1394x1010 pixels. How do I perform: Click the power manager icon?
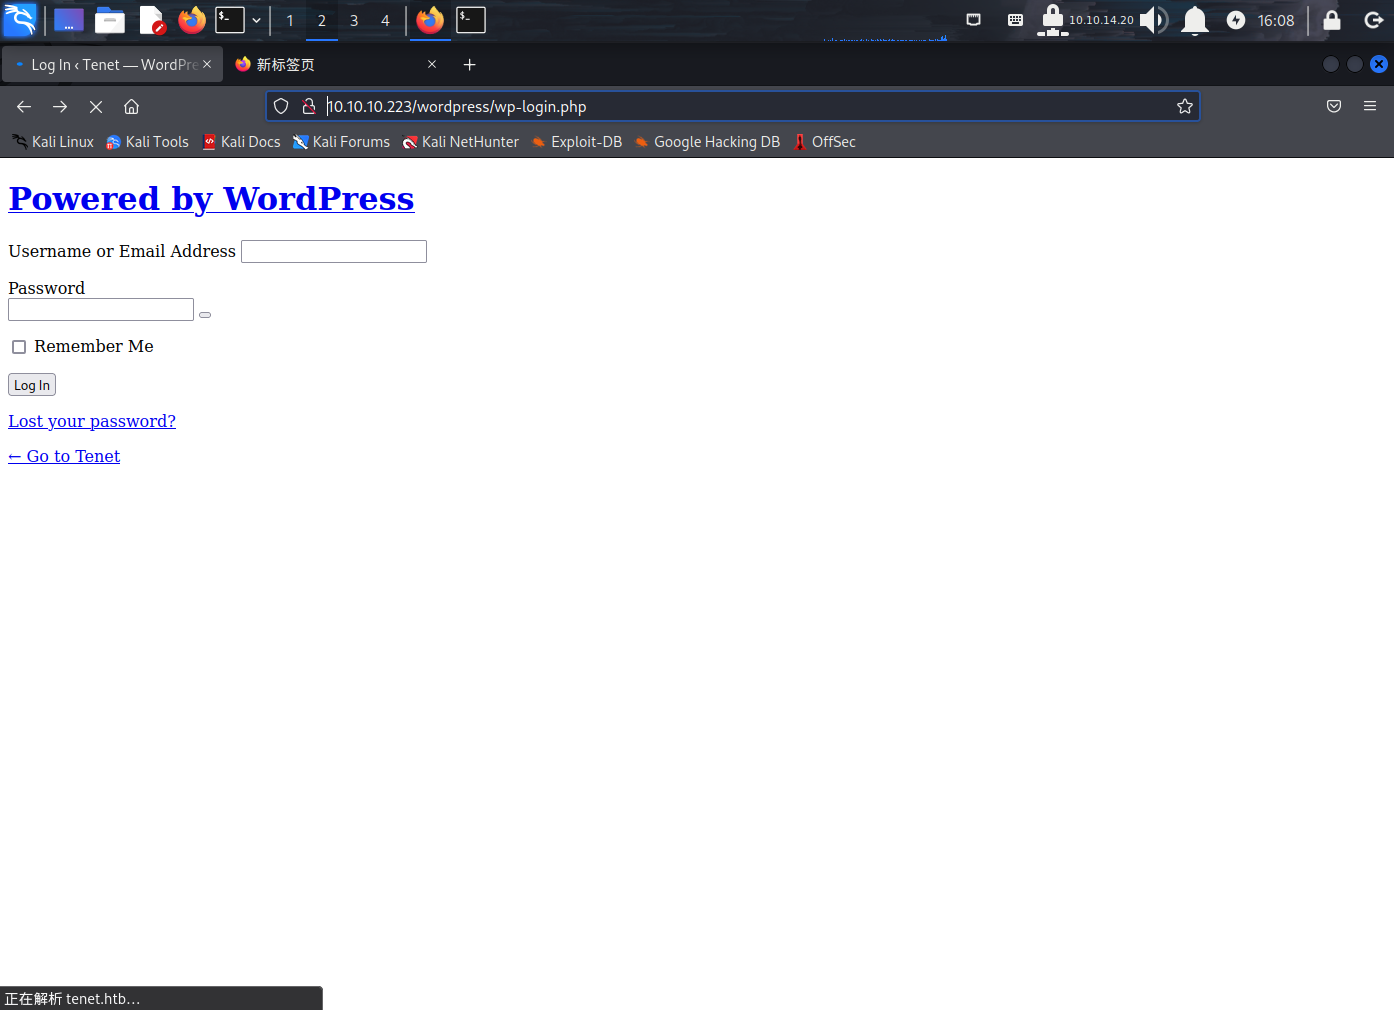point(1236,20)
